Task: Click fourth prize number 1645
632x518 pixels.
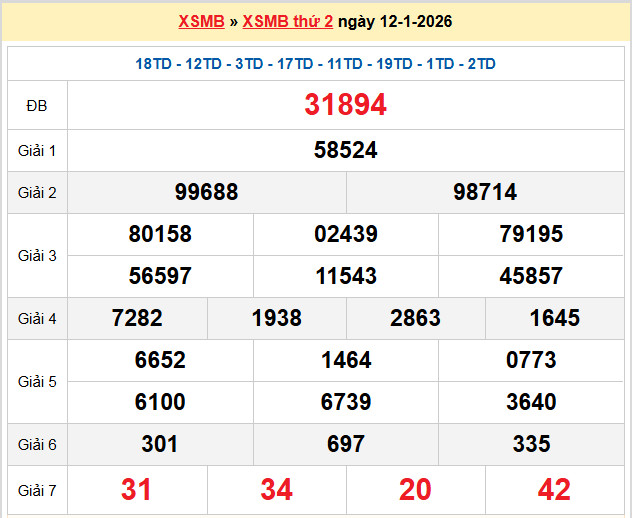Action: click(x=554, y=318)
